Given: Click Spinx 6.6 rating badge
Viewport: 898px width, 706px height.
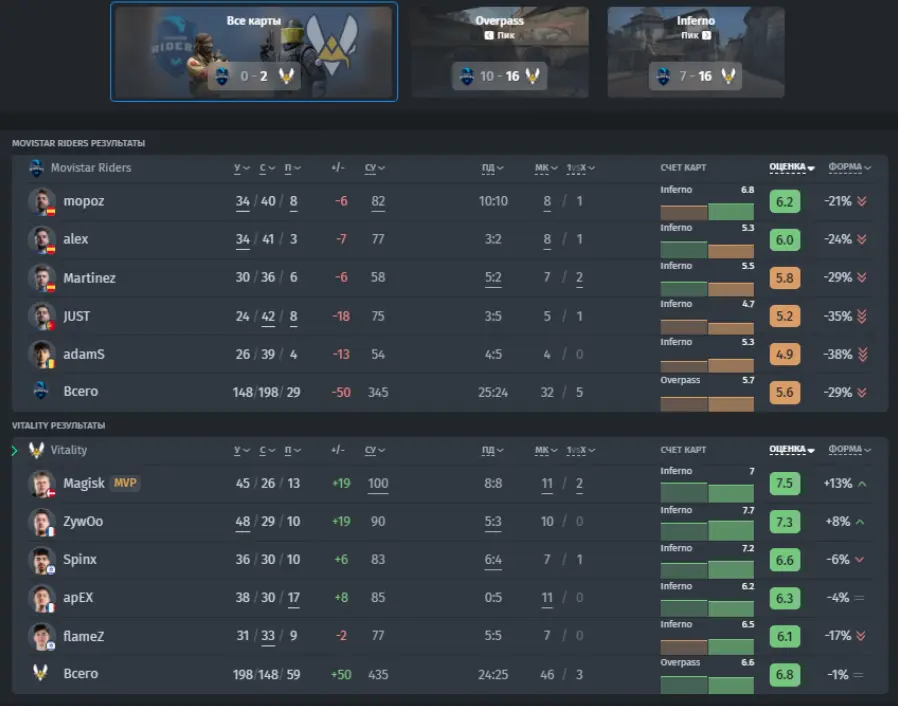Looking at the screenshot, I should [785, 560].
